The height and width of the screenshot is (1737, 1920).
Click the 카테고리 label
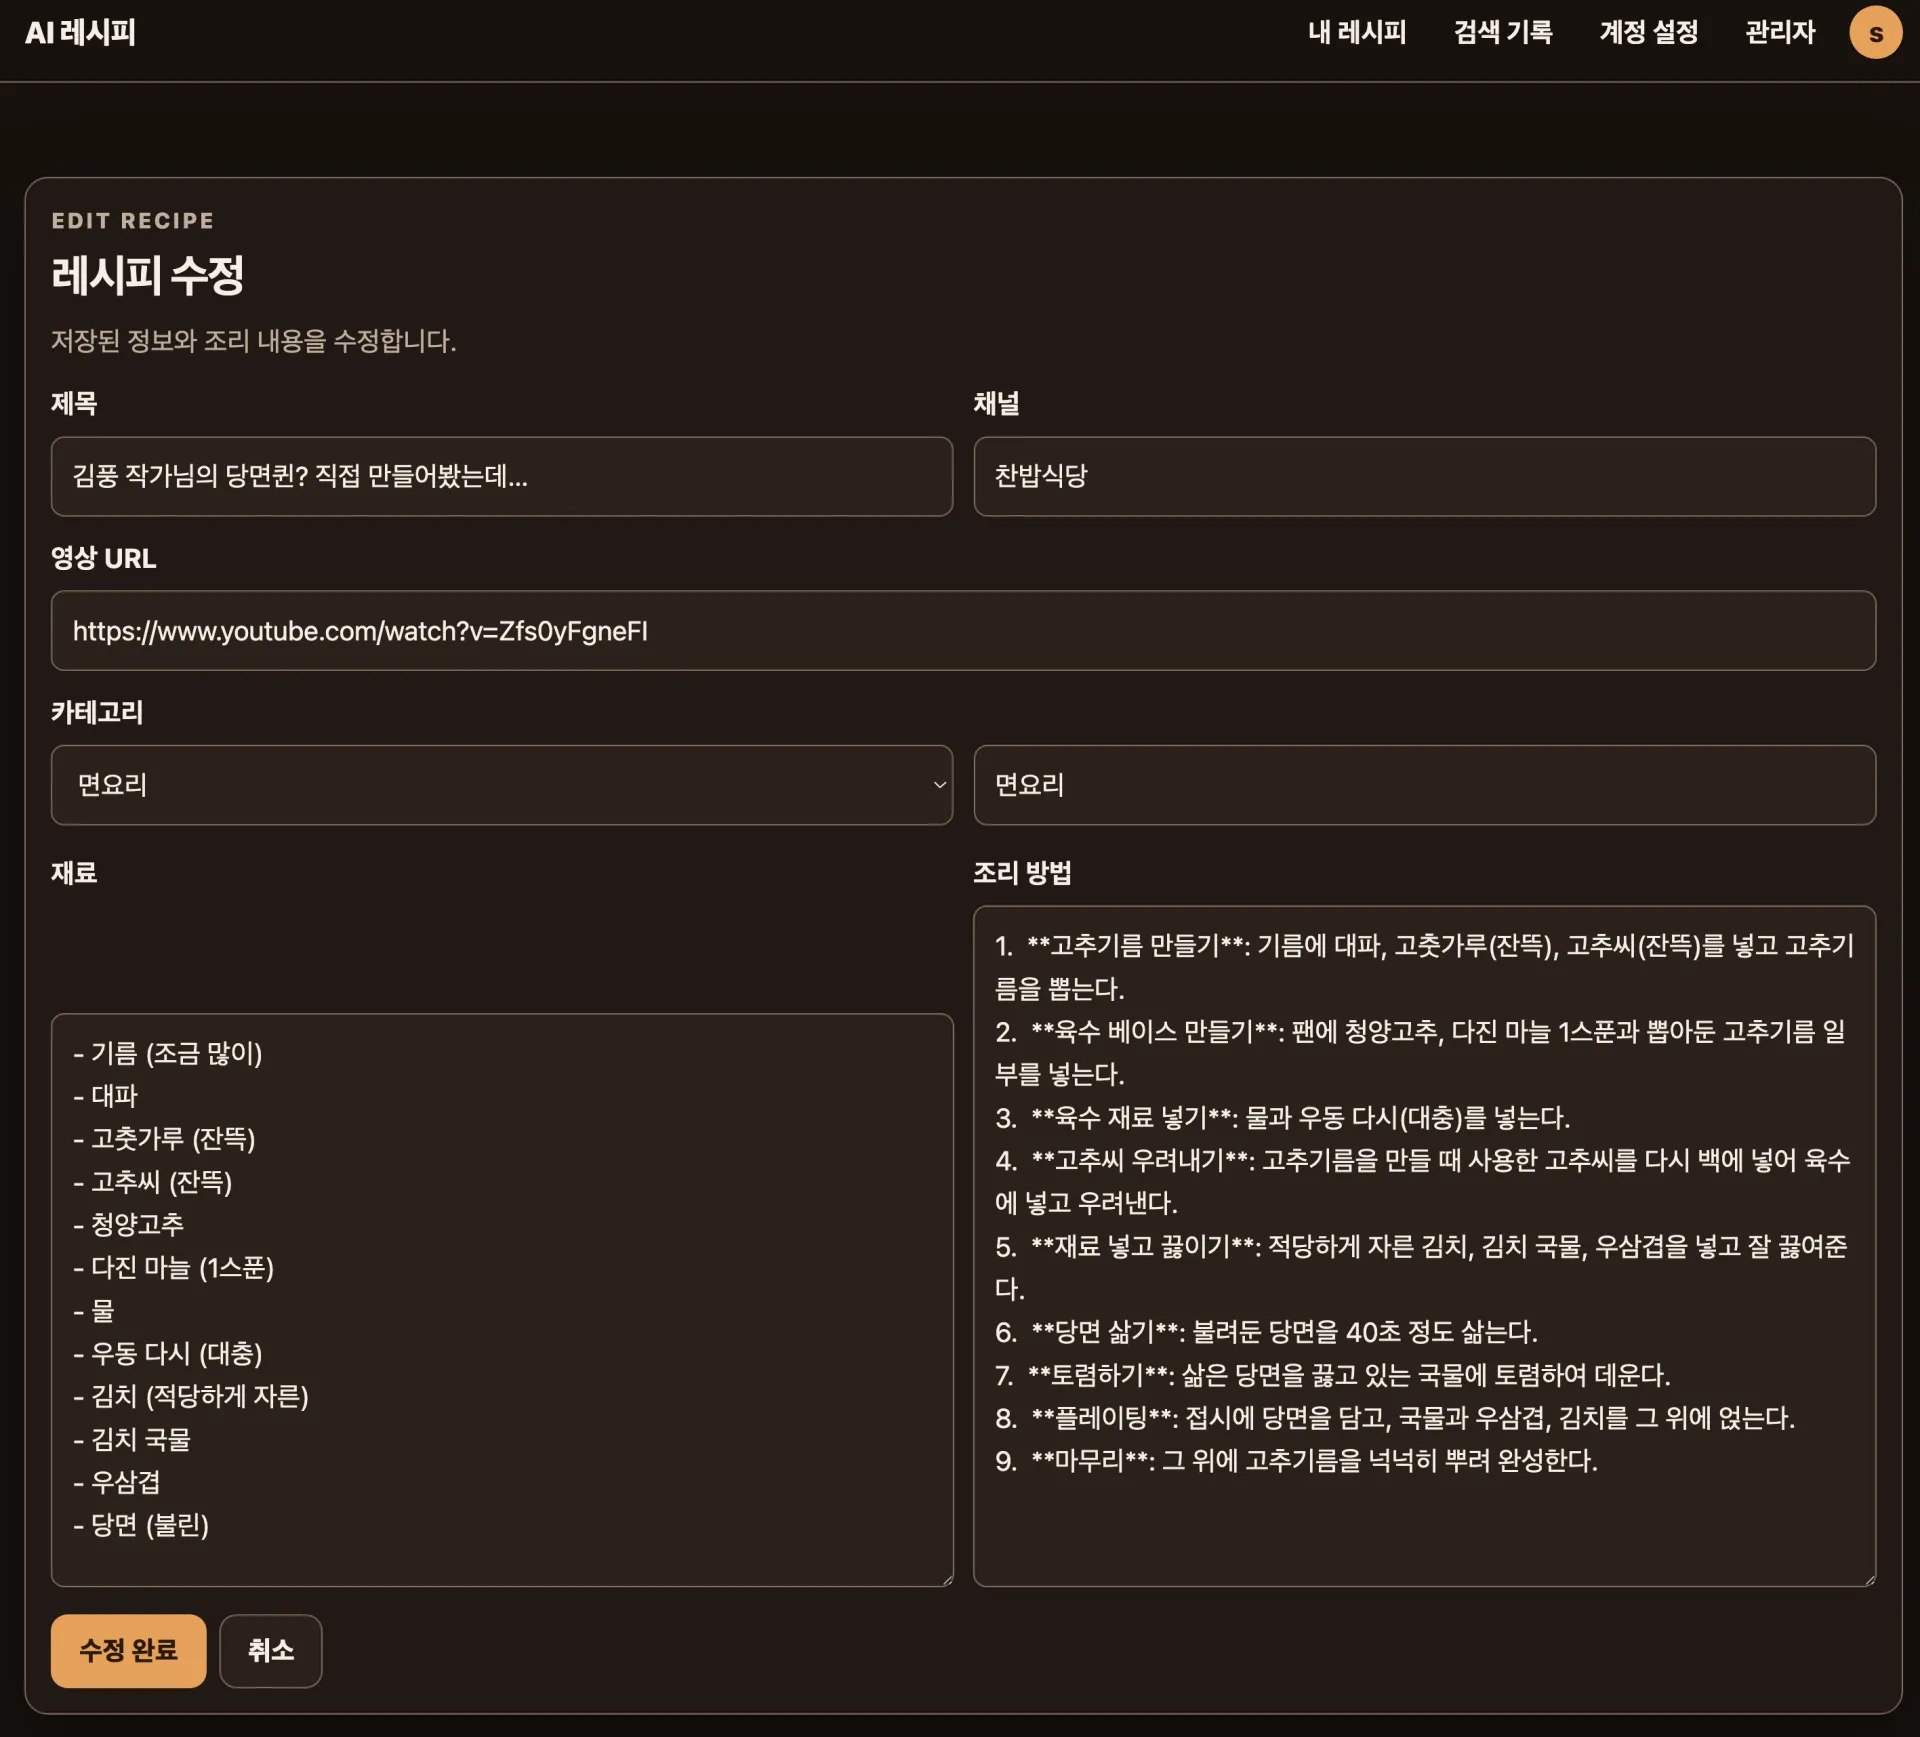[x=97, y=712]
